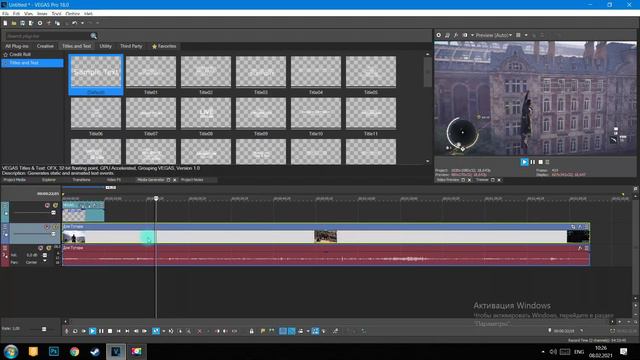Image resolution: width=640 pixels, height=360 pixels.
Task: Open the Favorites tab
Action: point(164,46)
